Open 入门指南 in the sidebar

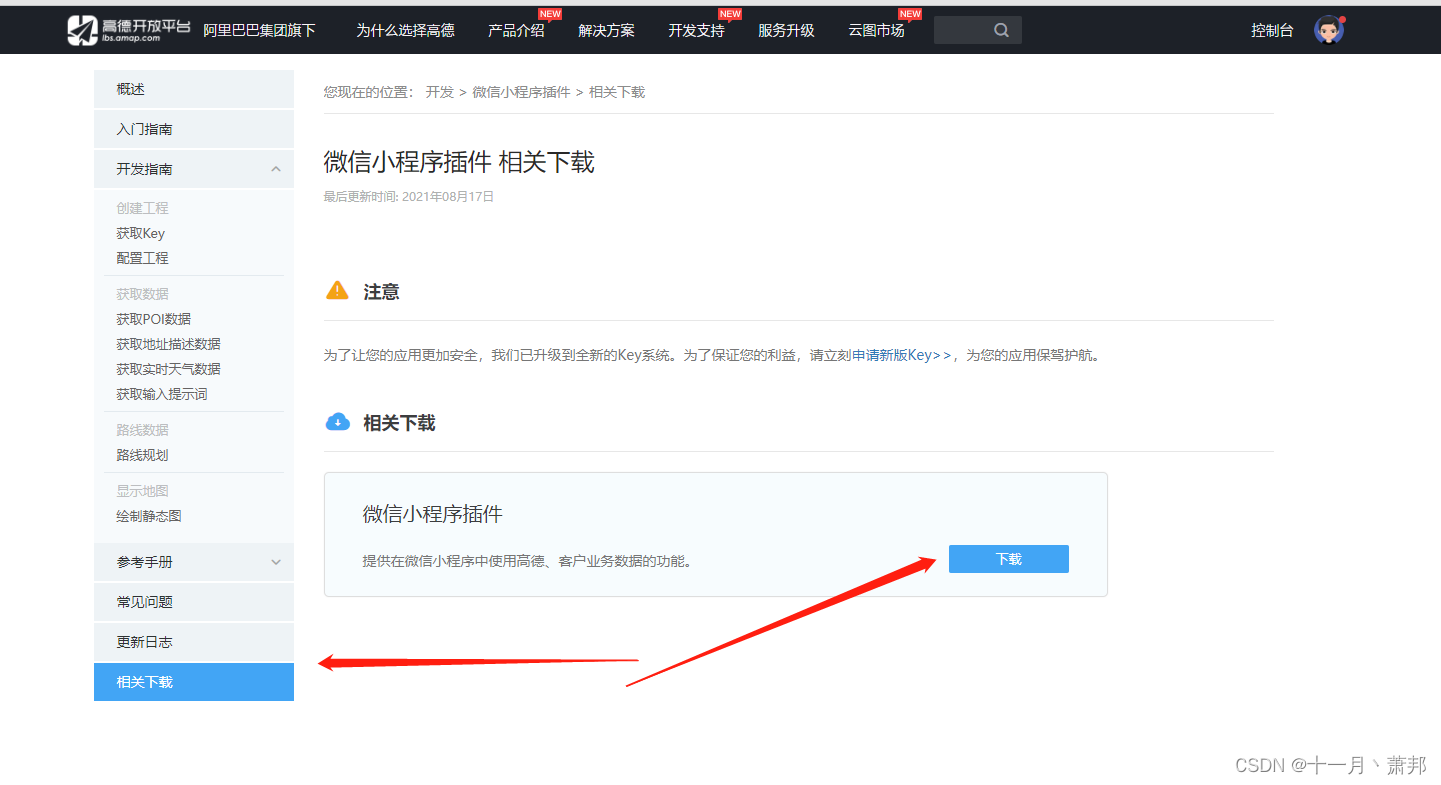click(194, 129)
